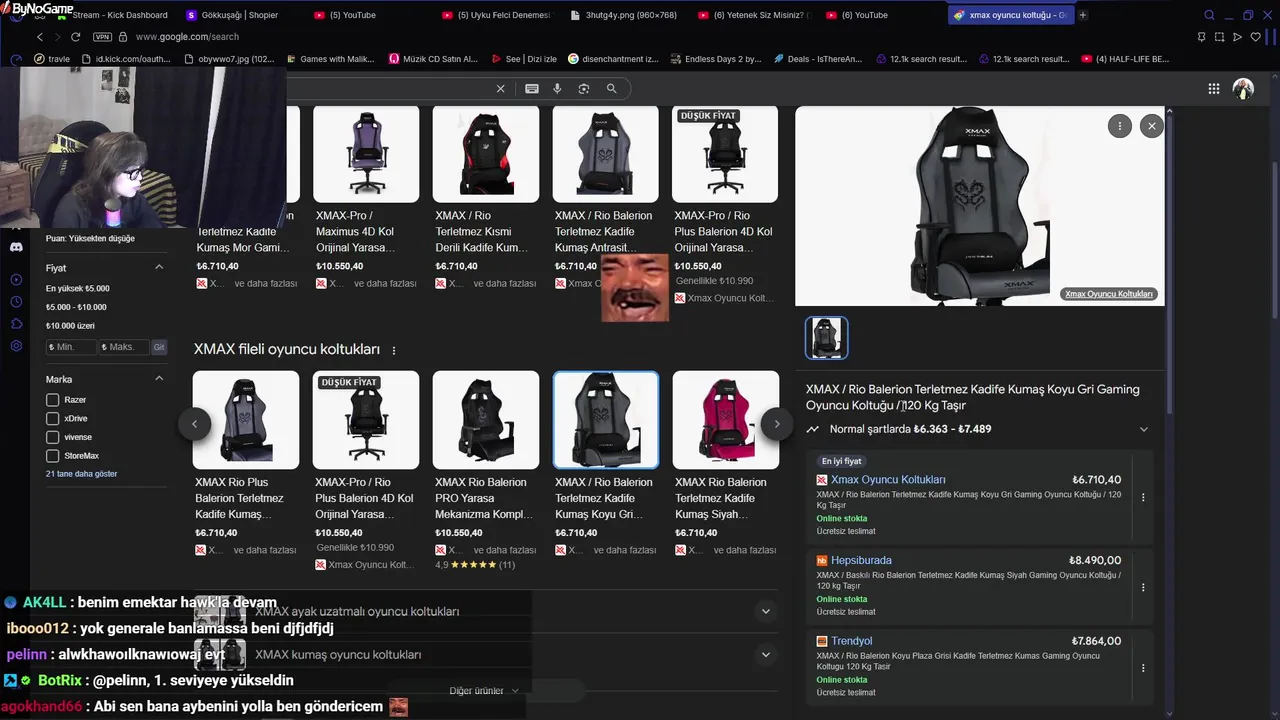Open a new browser tab
The width and height of the screenshot is (1280, 720).
pyautogui.click(x=1083, y=15)
